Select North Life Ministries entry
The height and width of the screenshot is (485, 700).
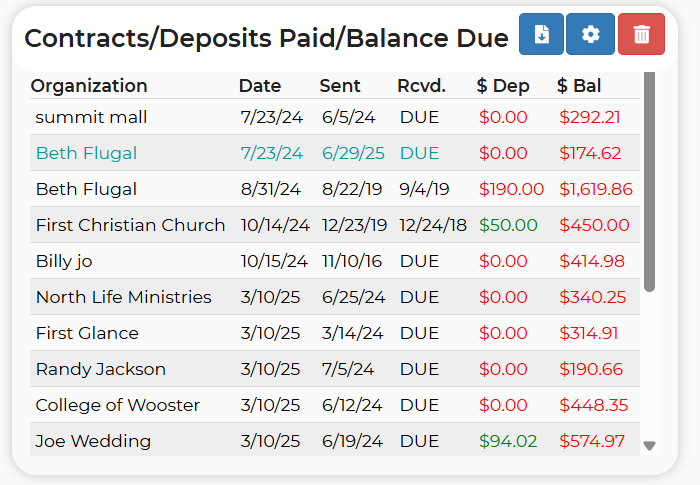click(x=335, y=297)
